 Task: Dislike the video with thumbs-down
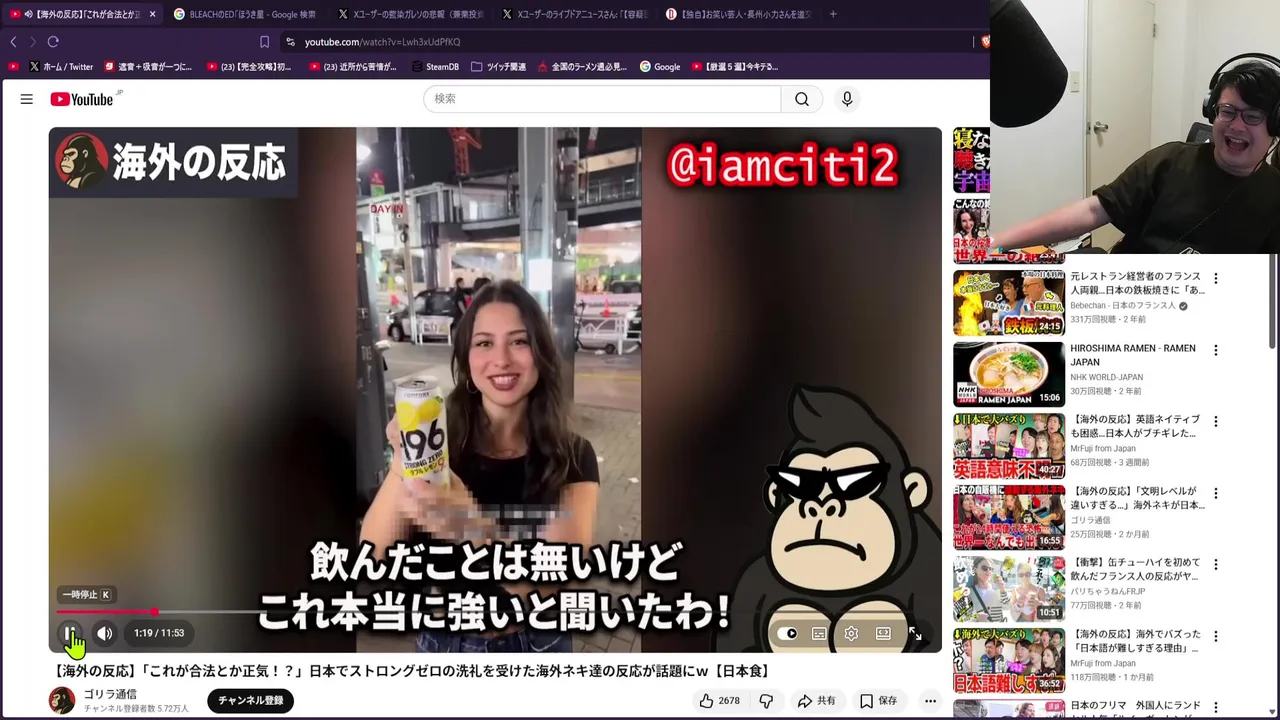(x=766, y=701)
